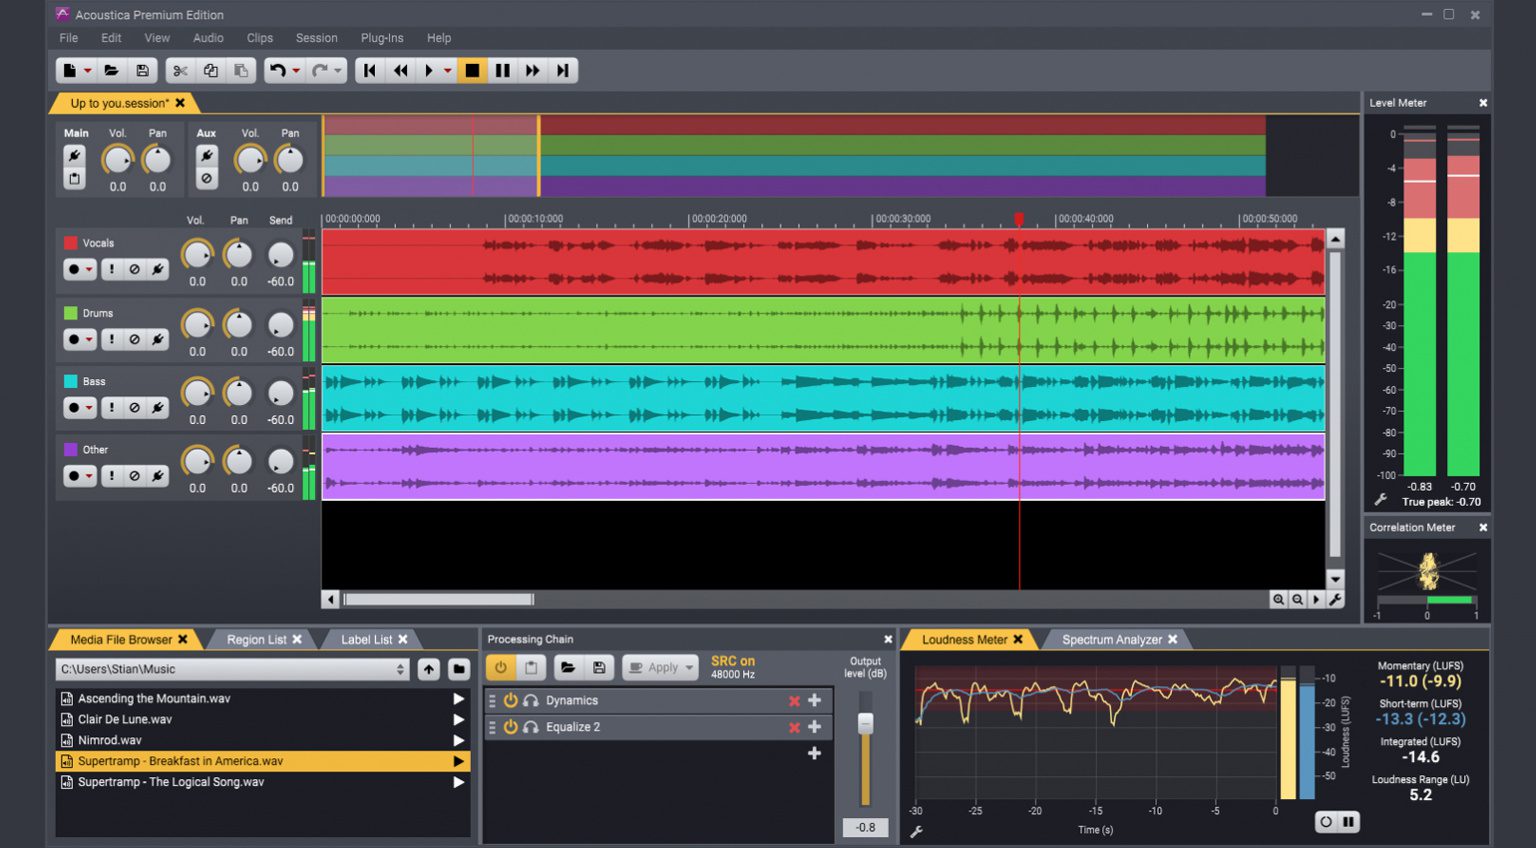1536x848 pixels.
Task: Go up one folder in Media File Browser
Action: (429, 669)
